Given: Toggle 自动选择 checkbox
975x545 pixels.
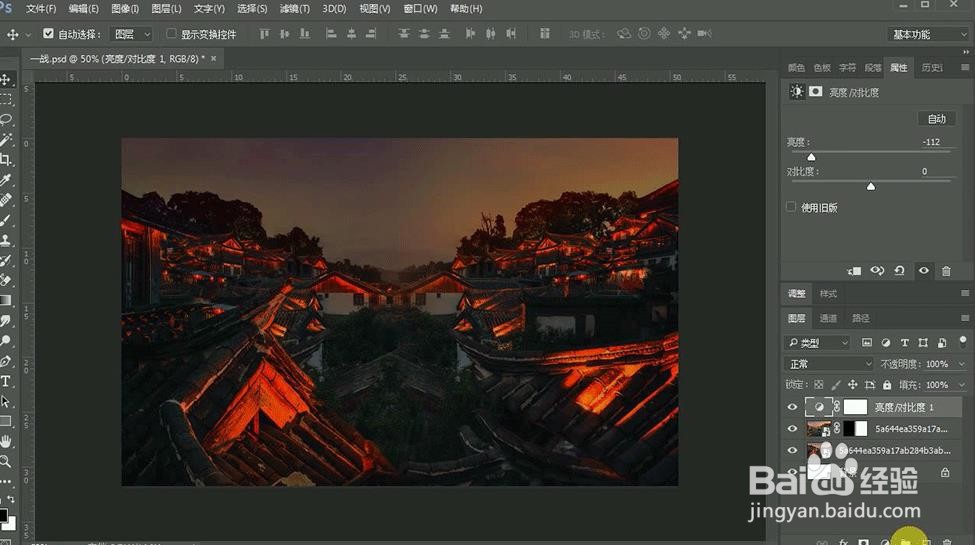Looking at the screenshot, I should pyautogui.click(x=48, y=34).
